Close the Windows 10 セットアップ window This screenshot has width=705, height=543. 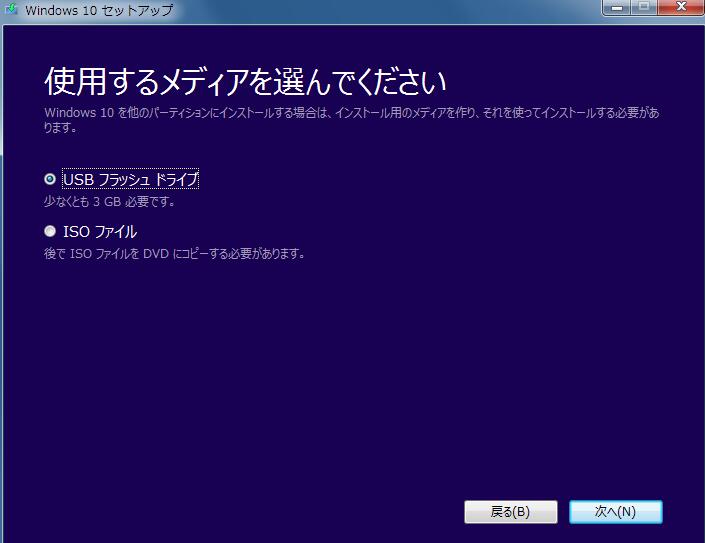pos(681,7)
